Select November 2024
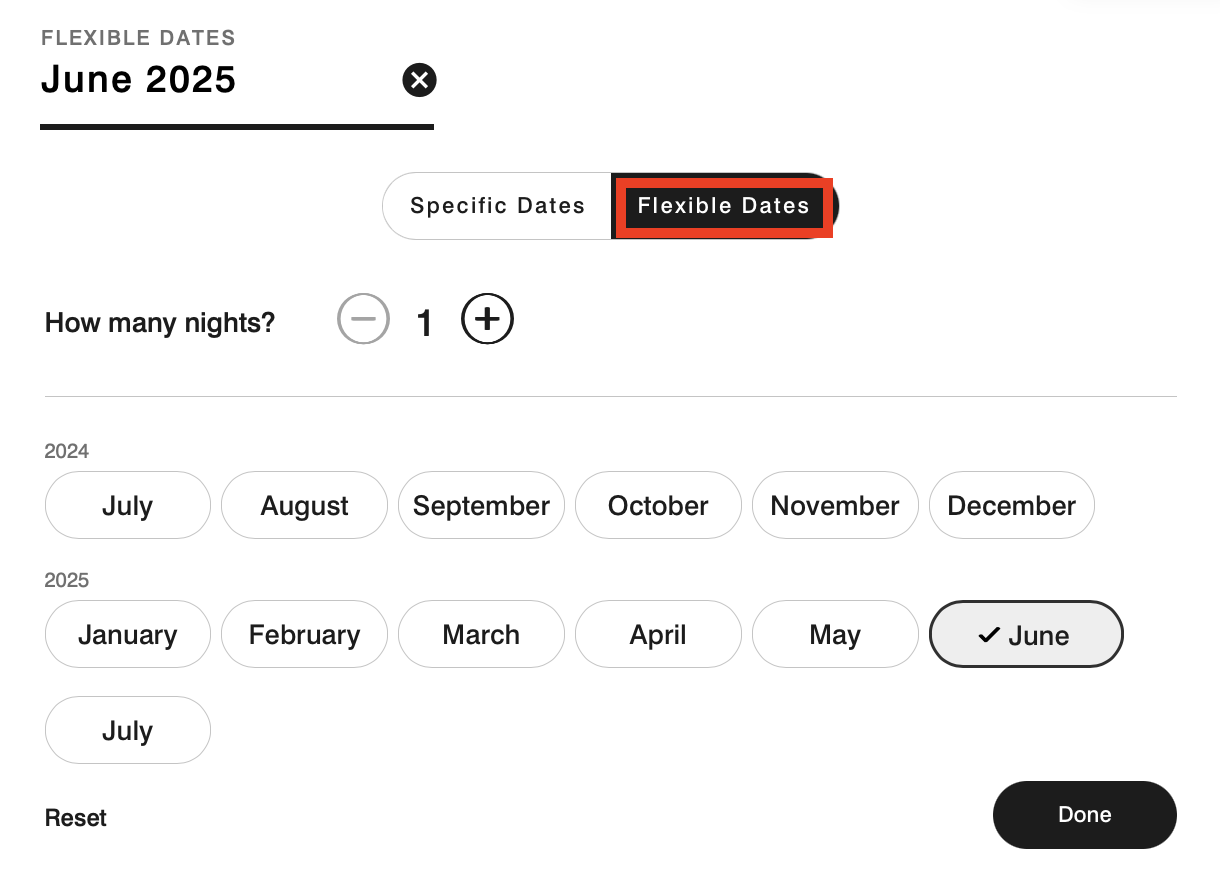 tap(835, 505)
